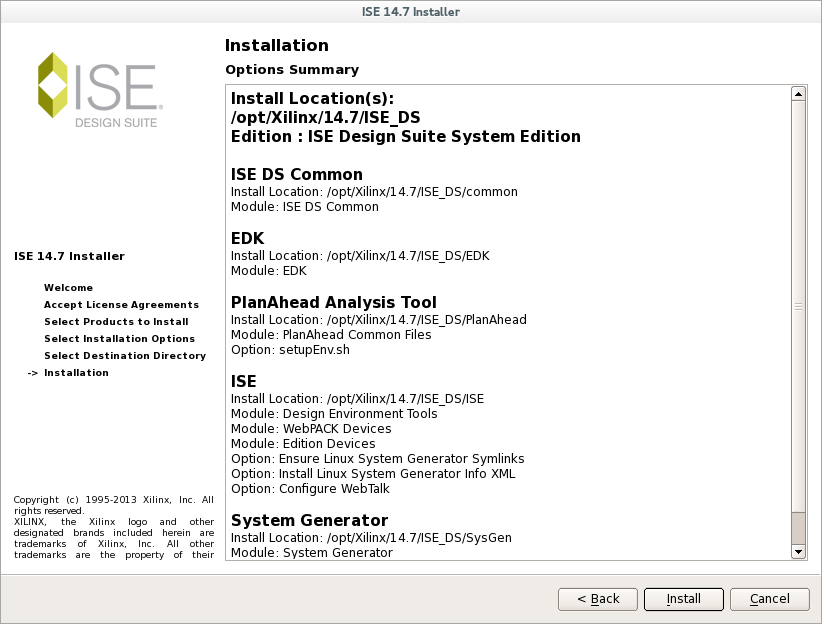The height and width of the screenshot is (624, 822).
Task: Select the Accept License Agreements step
Action: click(122, 305)
